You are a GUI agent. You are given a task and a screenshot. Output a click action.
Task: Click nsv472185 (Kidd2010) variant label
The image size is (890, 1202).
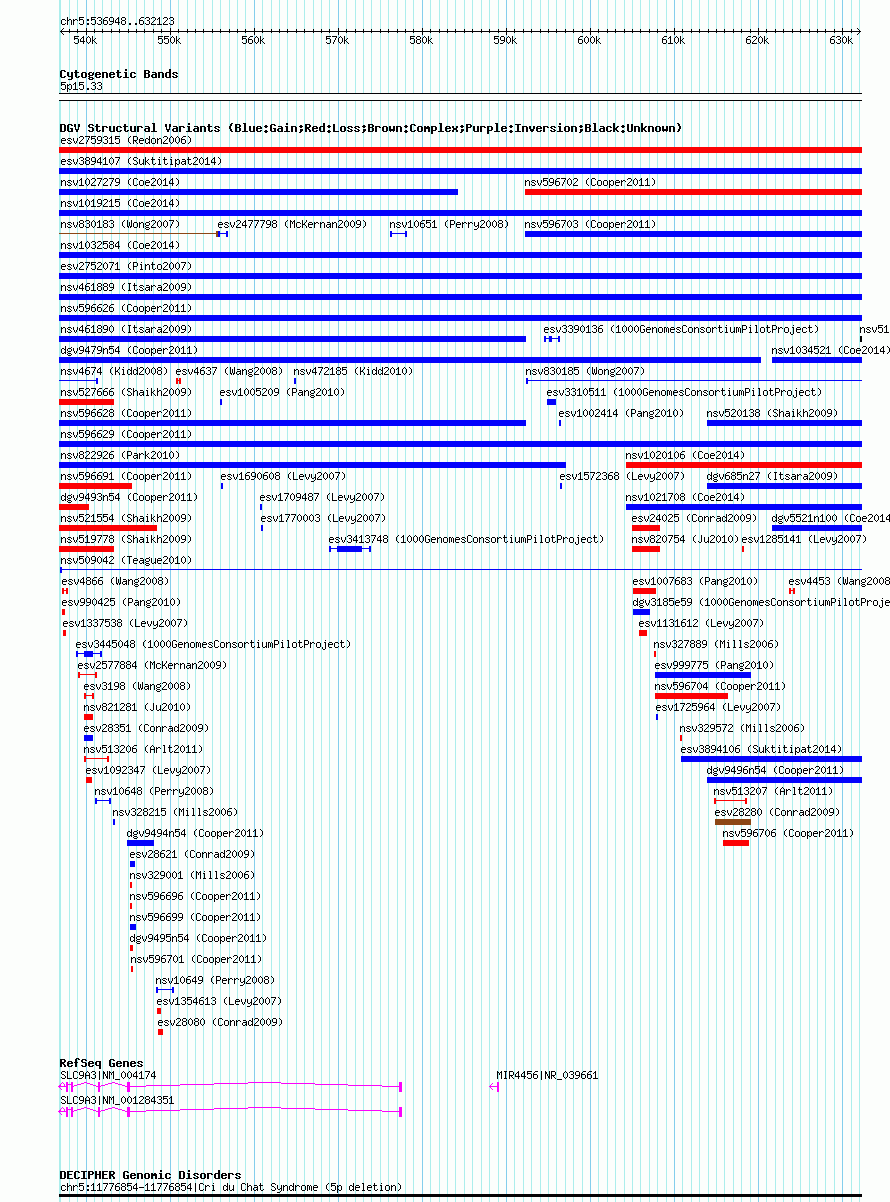coord(353,371)
